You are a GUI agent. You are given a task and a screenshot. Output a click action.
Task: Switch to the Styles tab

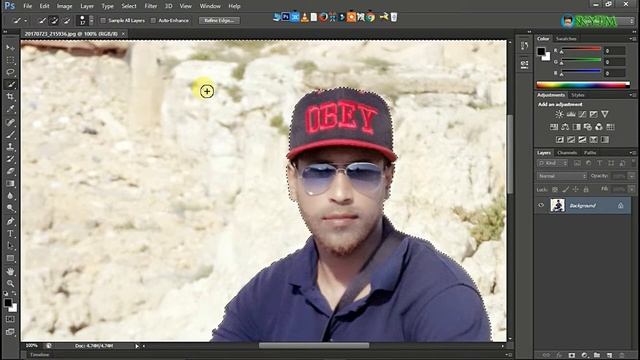578,95
